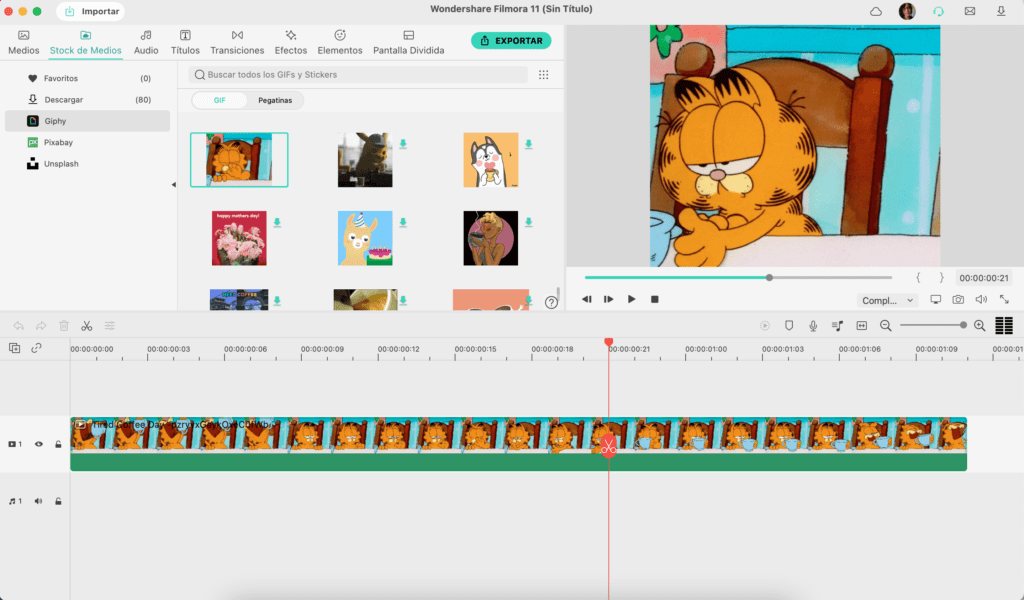Image resolution: width=1024 pixels, height=600 pixels.
Task: Open the help question mark icon
Action: pos(551,302)
